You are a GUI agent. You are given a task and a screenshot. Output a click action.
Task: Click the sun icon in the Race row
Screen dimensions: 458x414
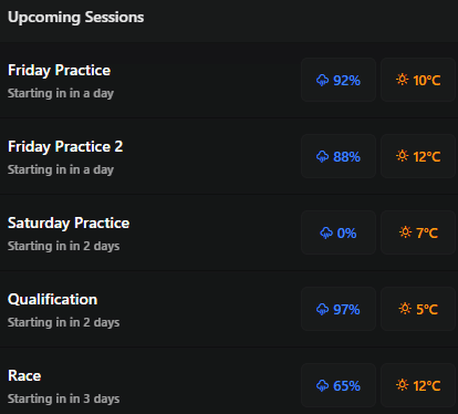tap(402, 385)
